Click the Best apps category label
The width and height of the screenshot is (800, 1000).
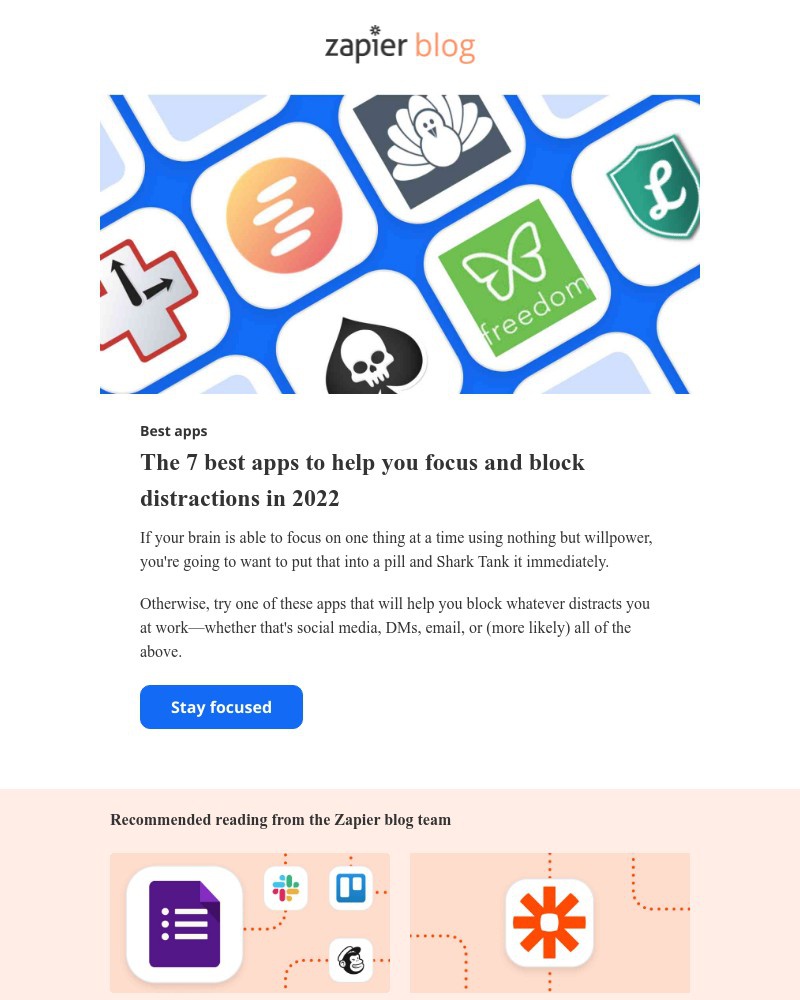[x=174, y=431]
